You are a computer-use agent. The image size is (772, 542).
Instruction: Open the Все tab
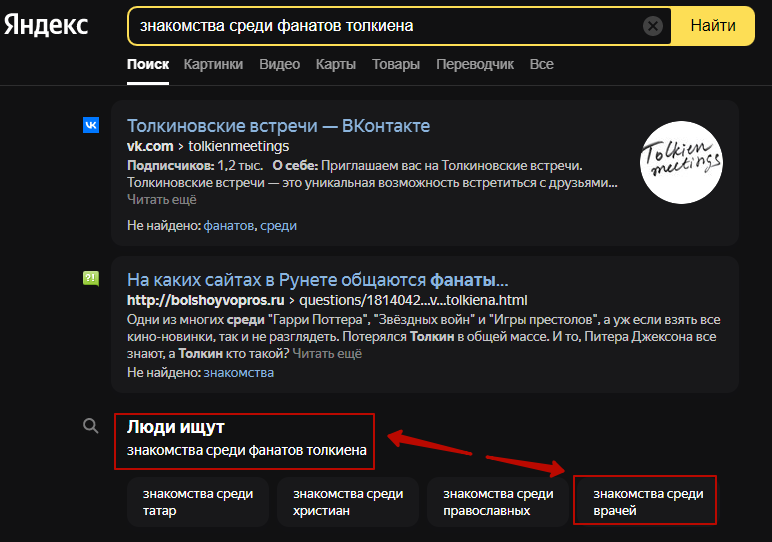tap(541, 64)
